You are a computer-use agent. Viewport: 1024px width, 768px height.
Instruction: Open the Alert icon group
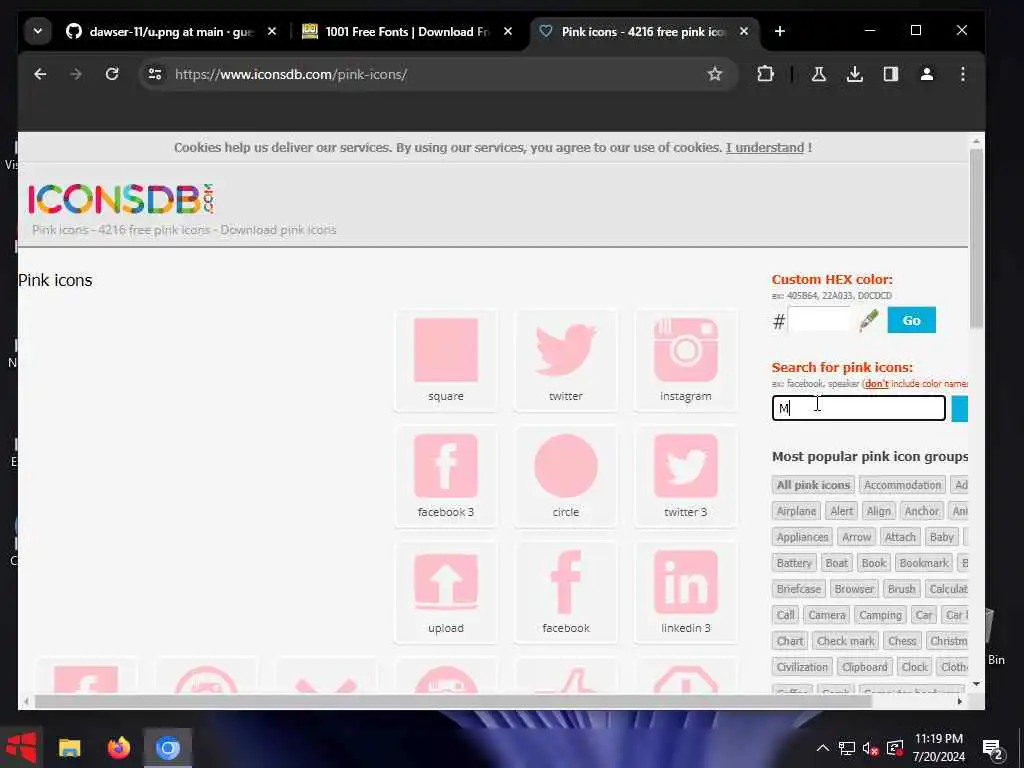(x=841, y=511)
